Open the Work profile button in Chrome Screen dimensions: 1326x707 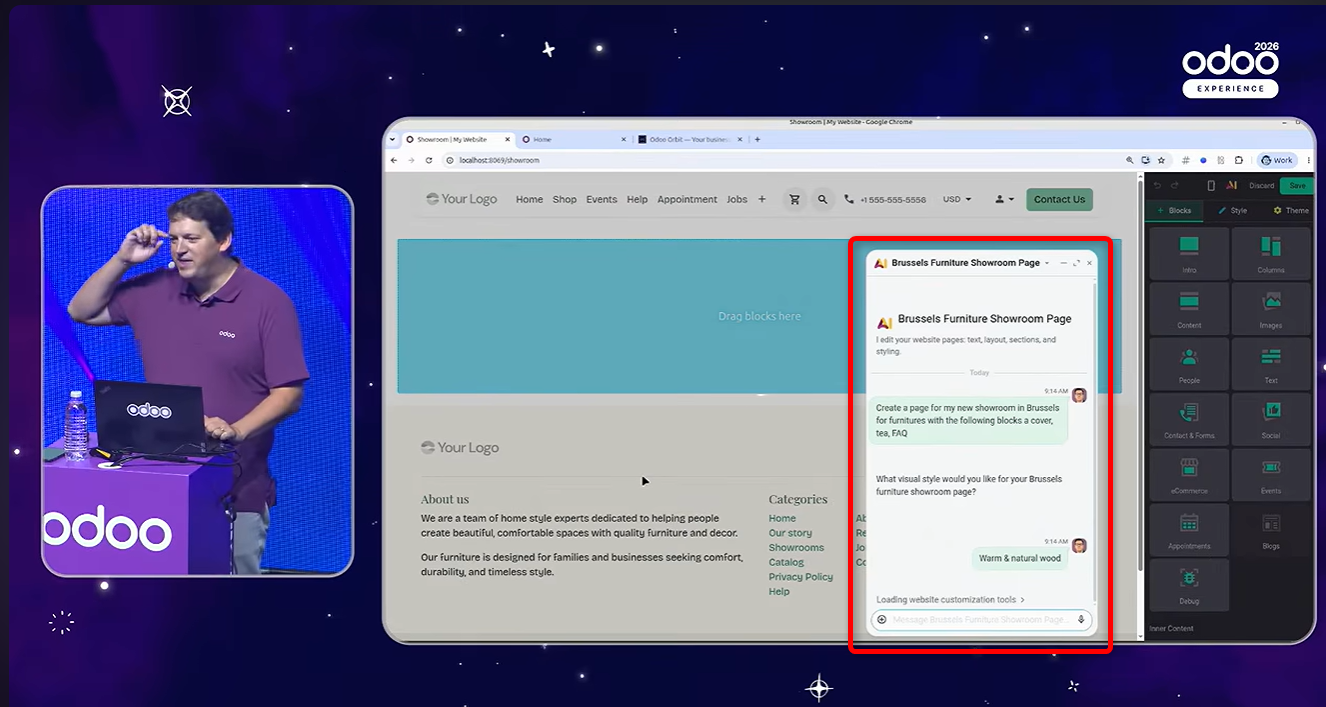pos(1278,160)
